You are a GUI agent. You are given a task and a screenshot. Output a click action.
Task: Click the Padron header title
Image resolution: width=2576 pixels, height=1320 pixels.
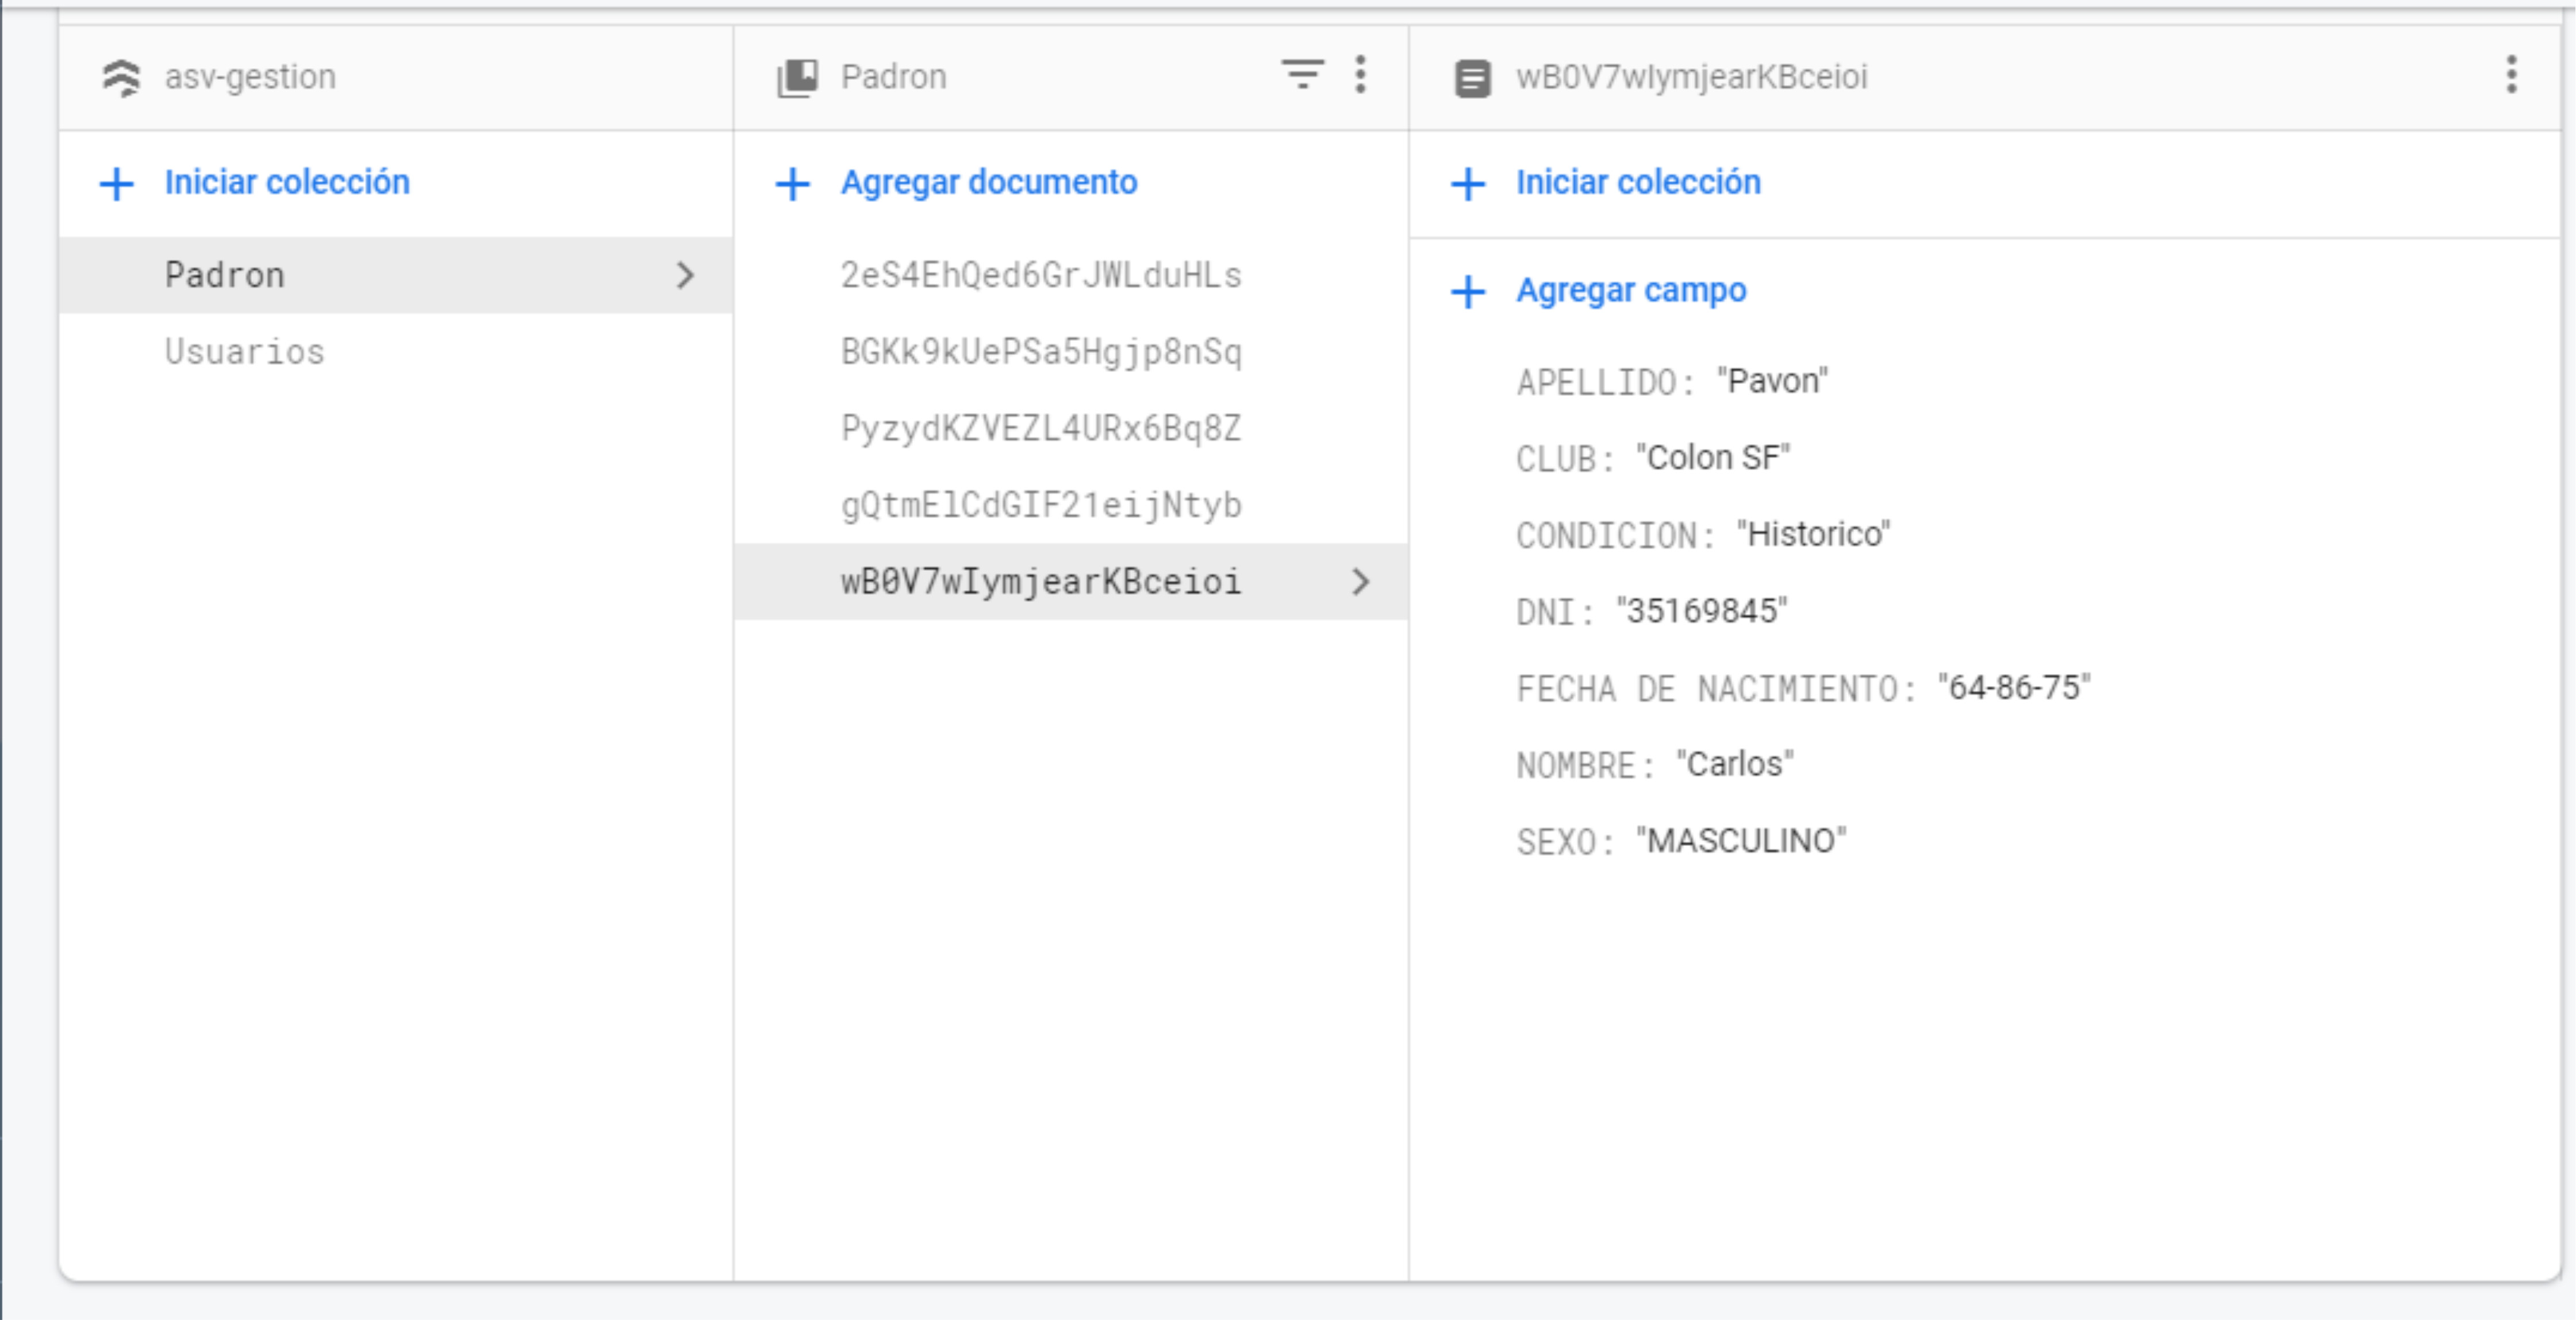pos(893,77)
